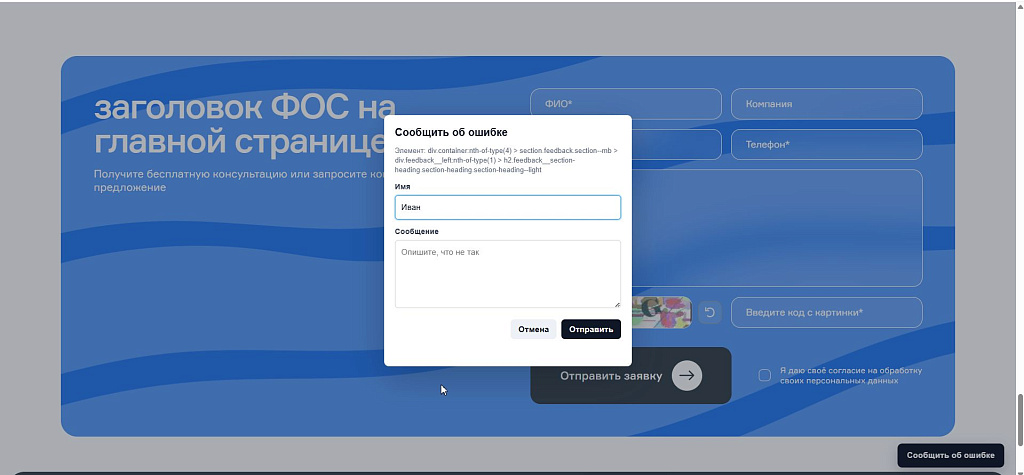
Task: Focus the Введите код с картинки field
Action: tap(827, 312)
